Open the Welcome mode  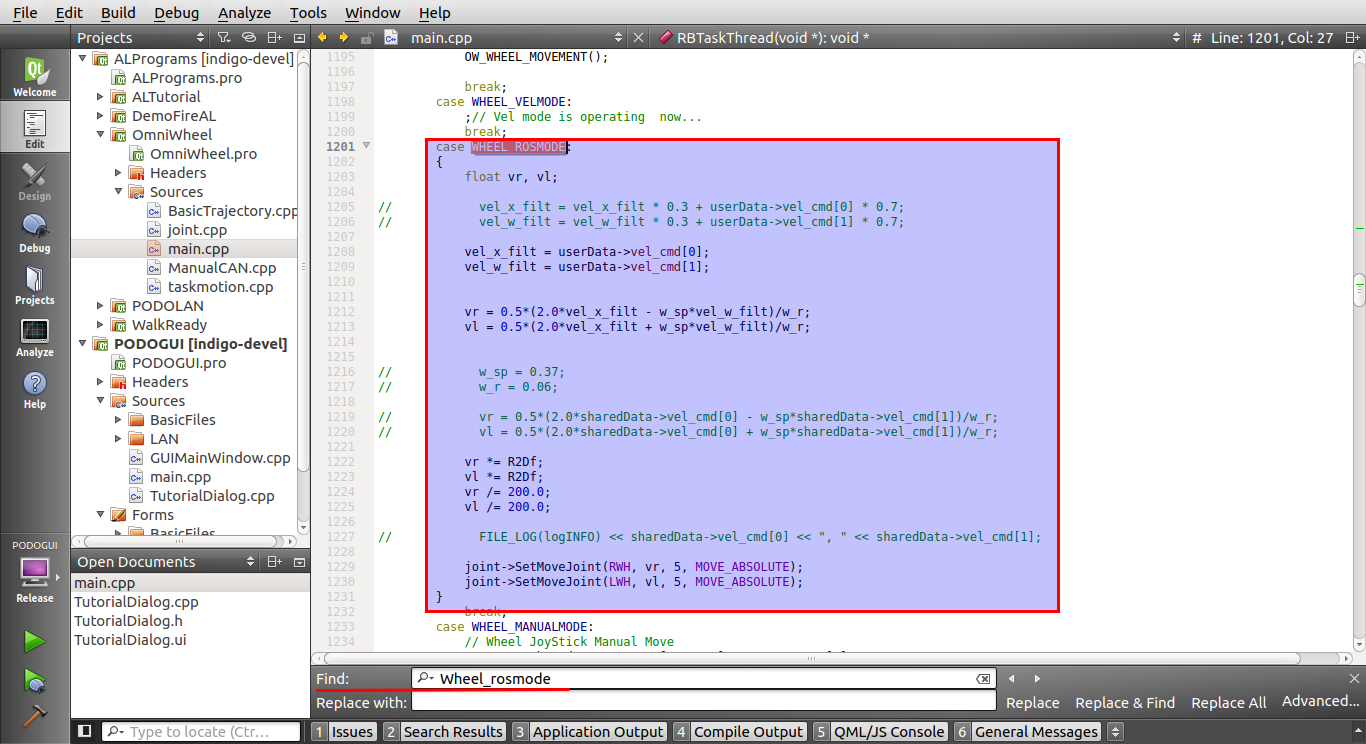tap(34, 77)
